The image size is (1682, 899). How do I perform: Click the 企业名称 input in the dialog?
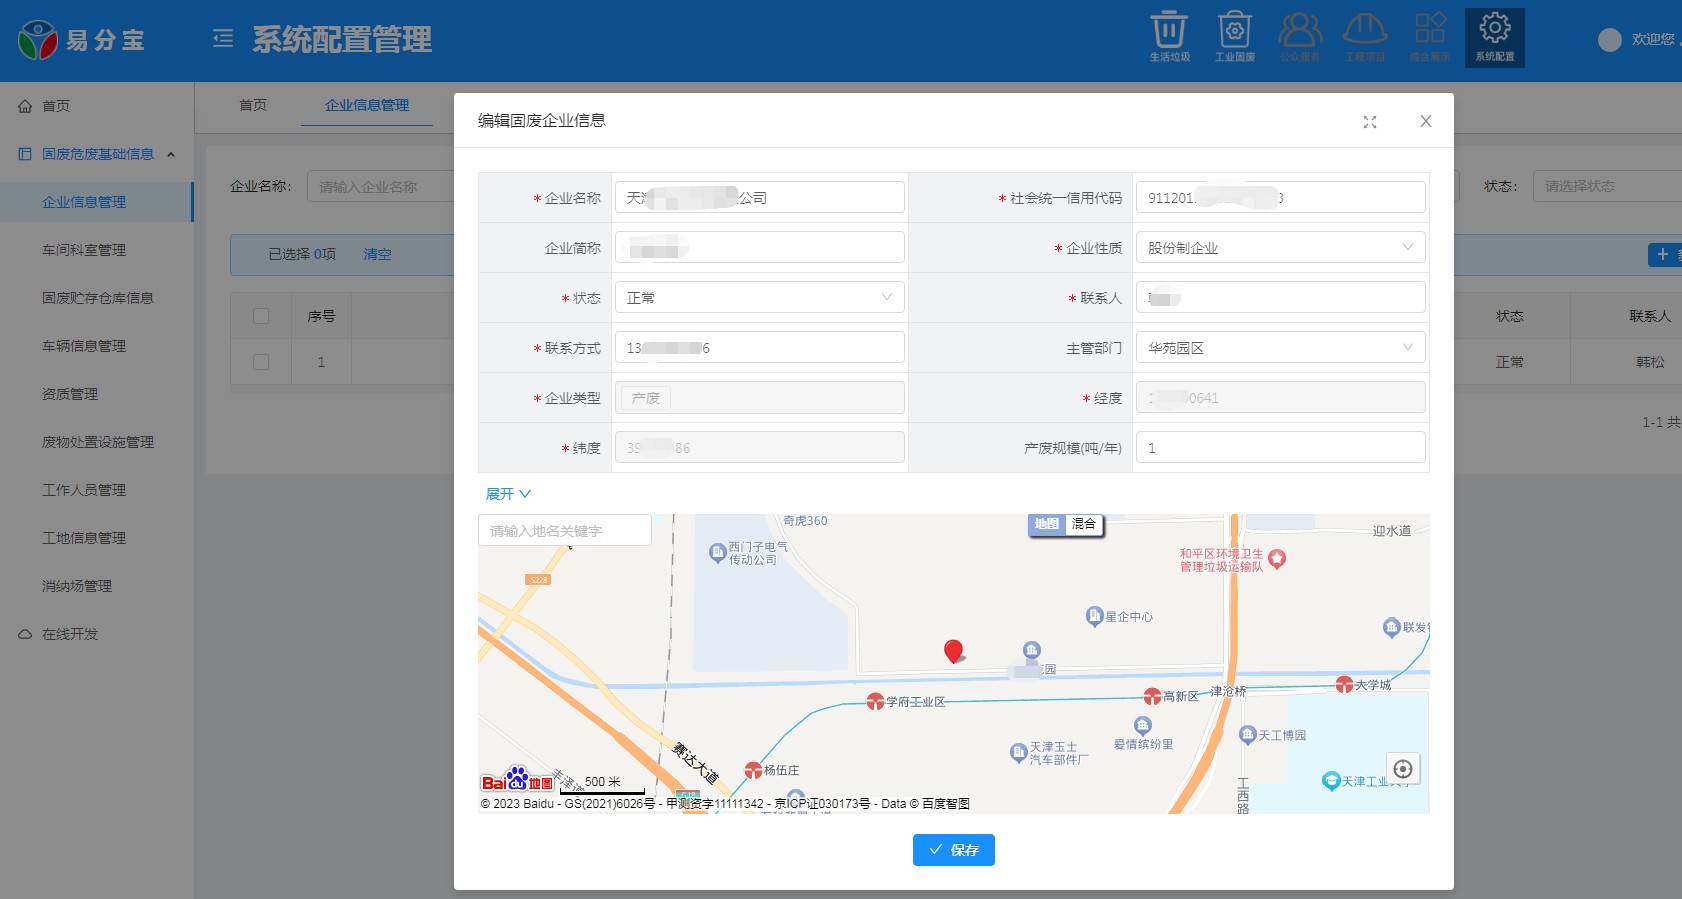coord(759,198)
